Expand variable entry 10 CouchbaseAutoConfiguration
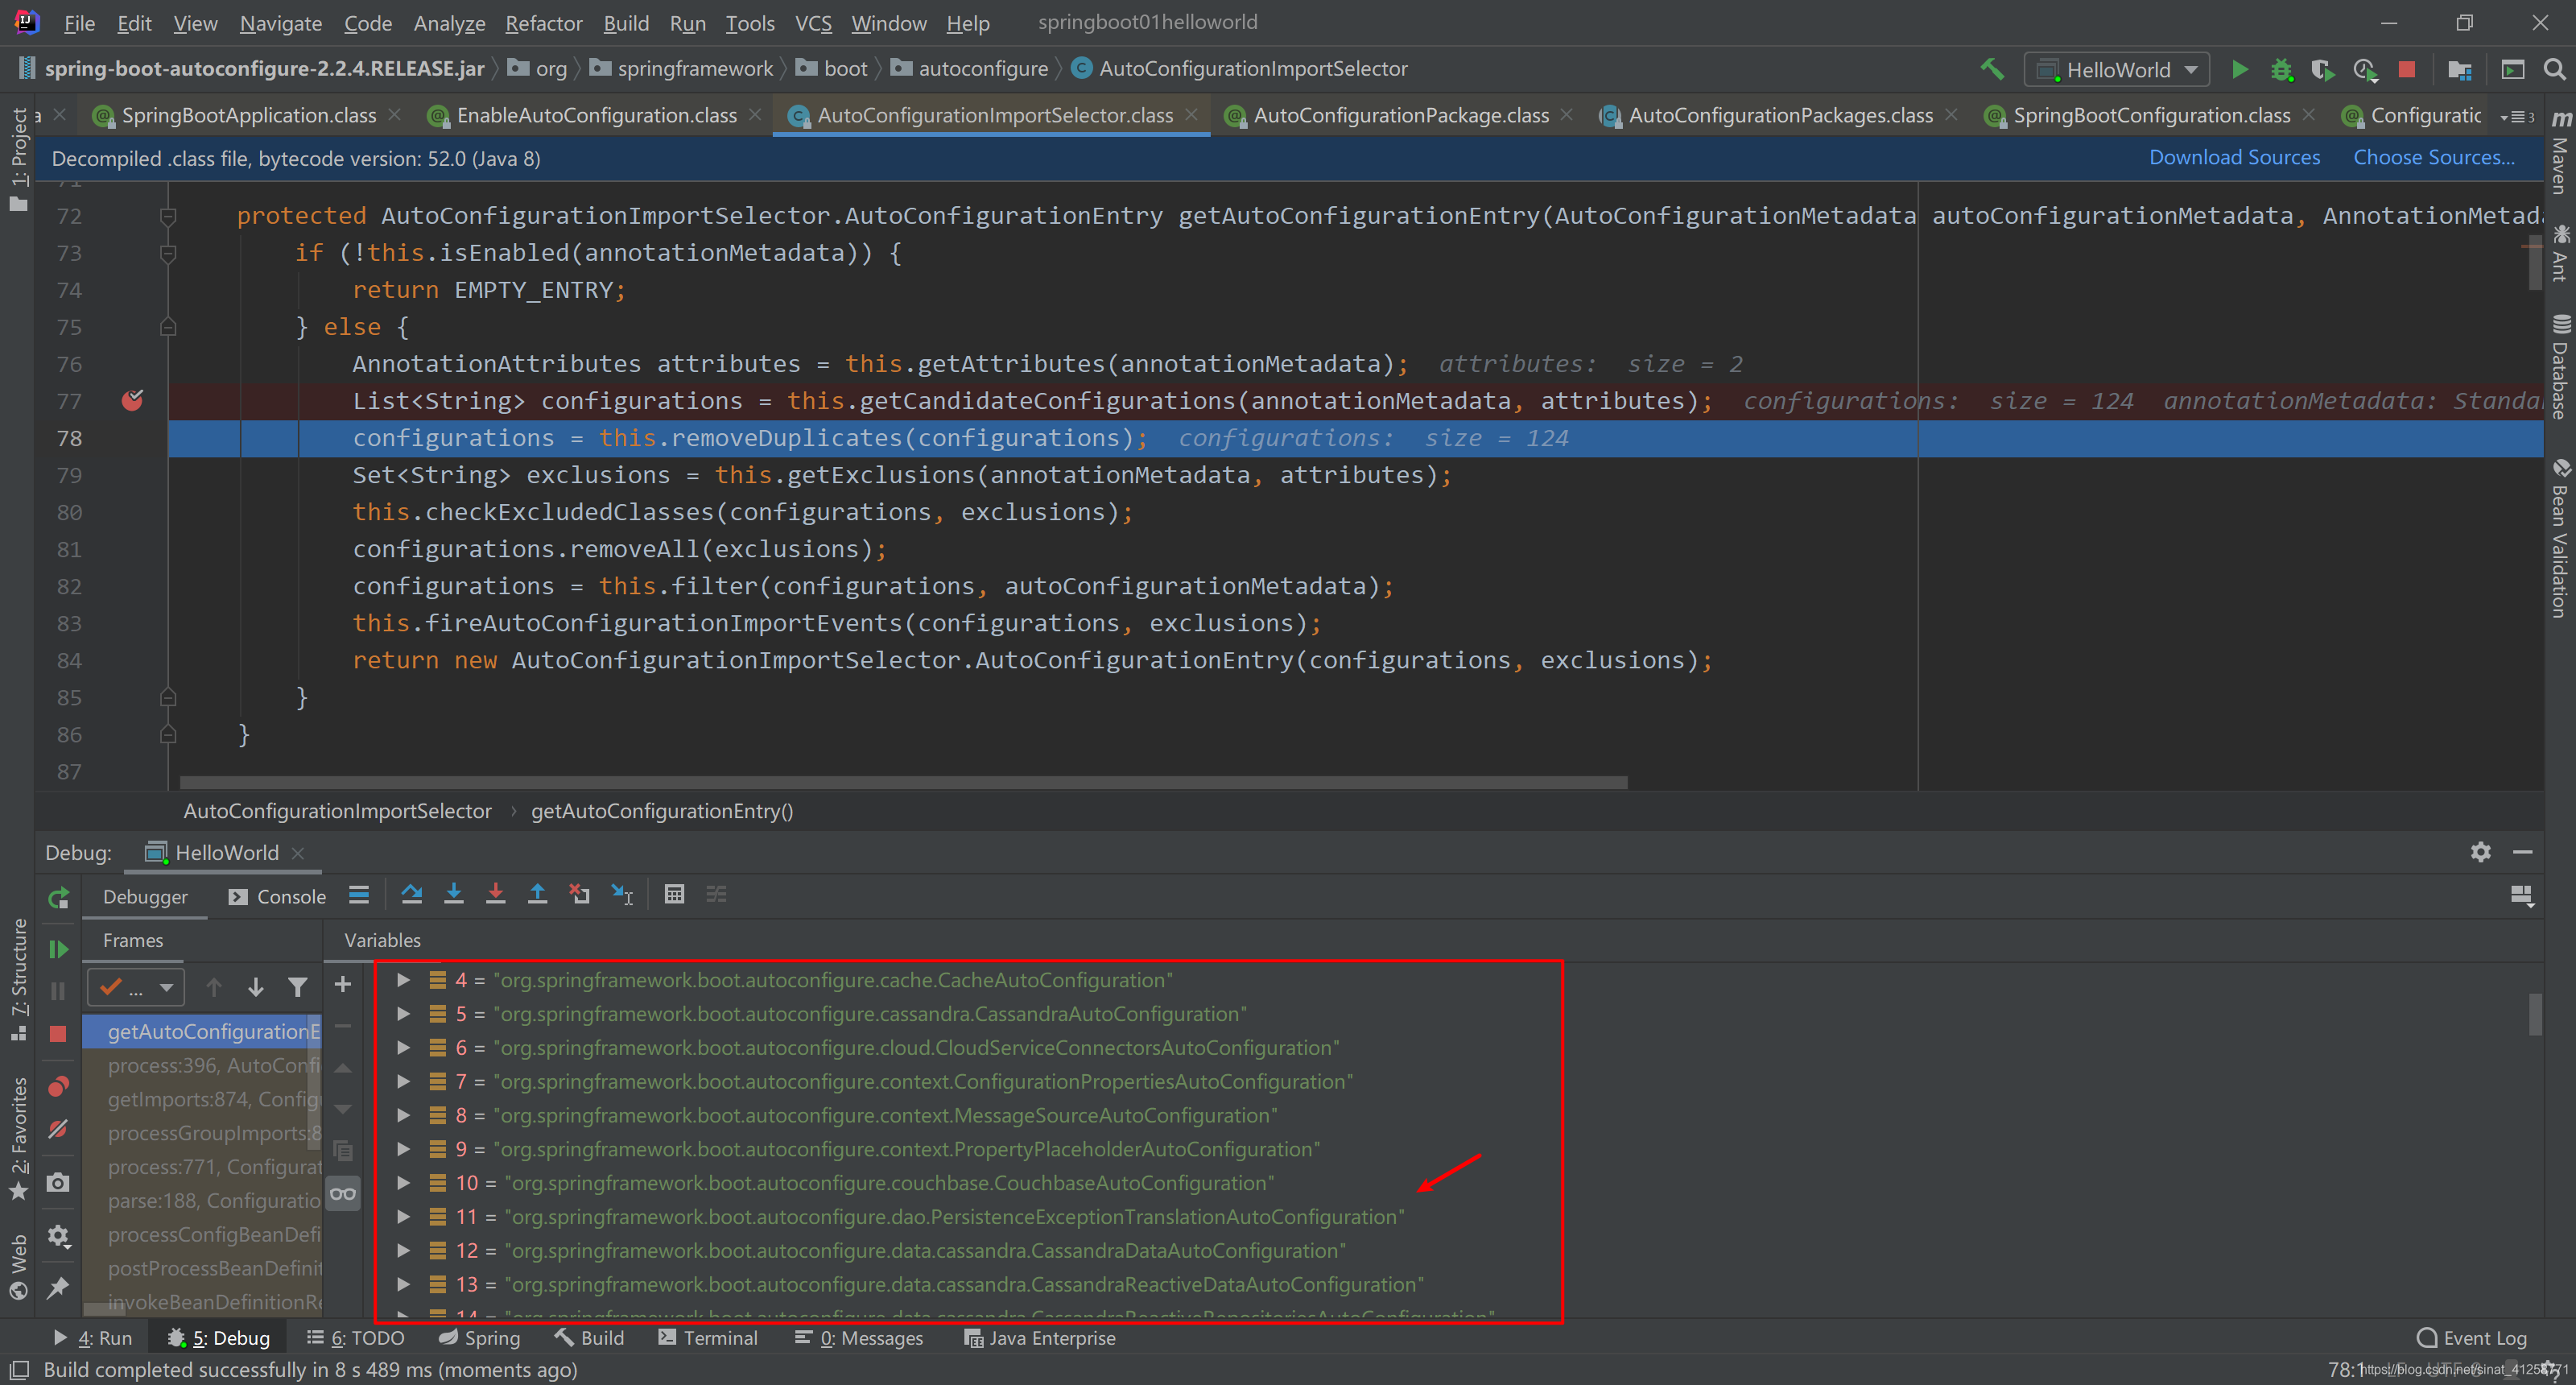Viewport: 2576px width, 1385px height. click(403, 1183)
